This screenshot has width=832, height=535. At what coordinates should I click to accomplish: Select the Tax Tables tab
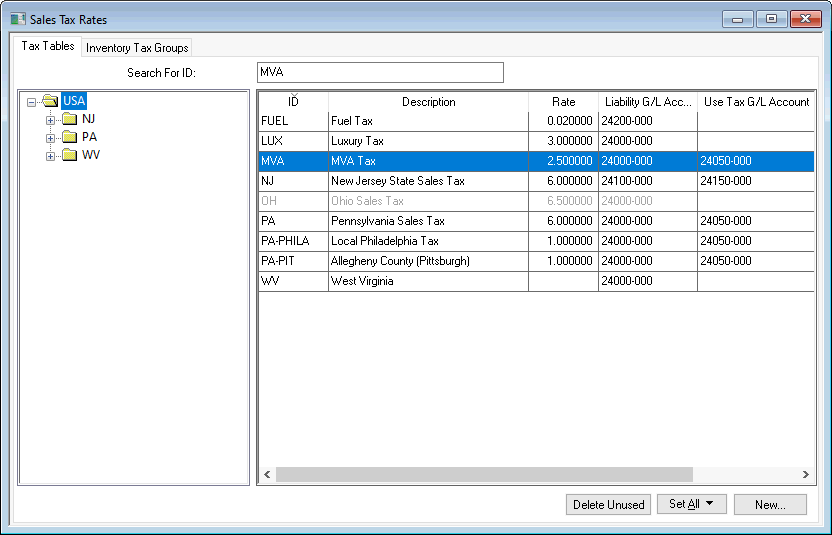48,47
